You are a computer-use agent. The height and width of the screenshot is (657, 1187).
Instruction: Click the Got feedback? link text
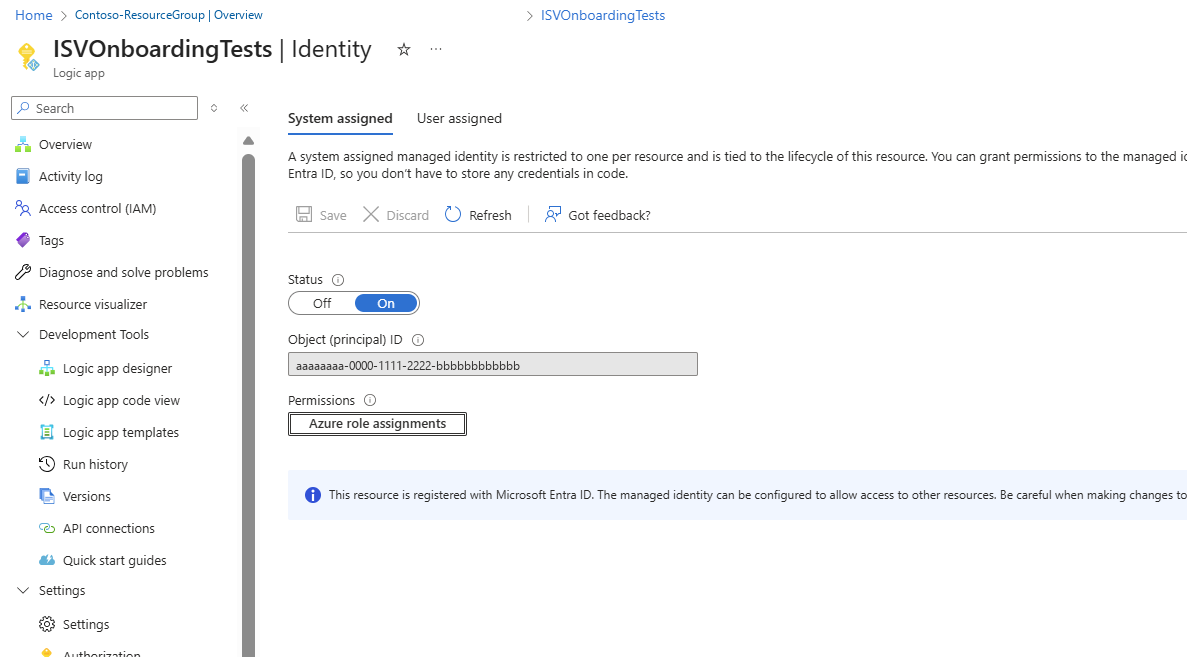[609, 215]
